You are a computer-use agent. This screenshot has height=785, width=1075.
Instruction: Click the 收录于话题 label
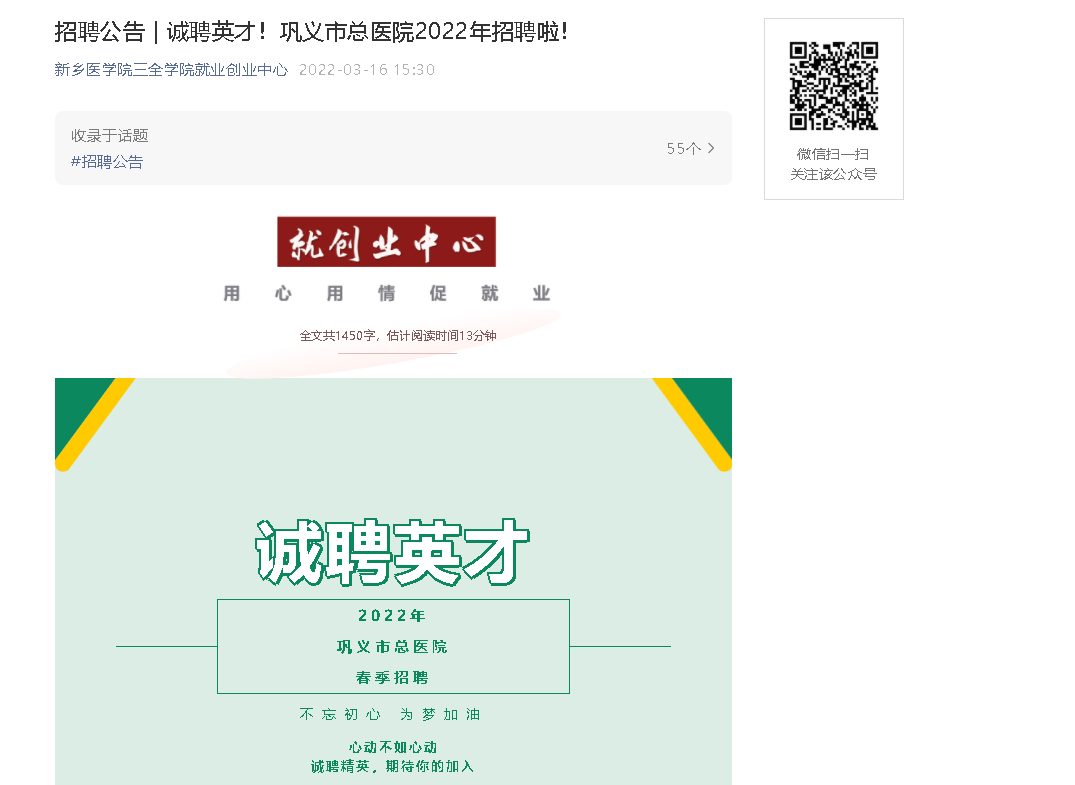pyautogui.click(x=110, y=136)
